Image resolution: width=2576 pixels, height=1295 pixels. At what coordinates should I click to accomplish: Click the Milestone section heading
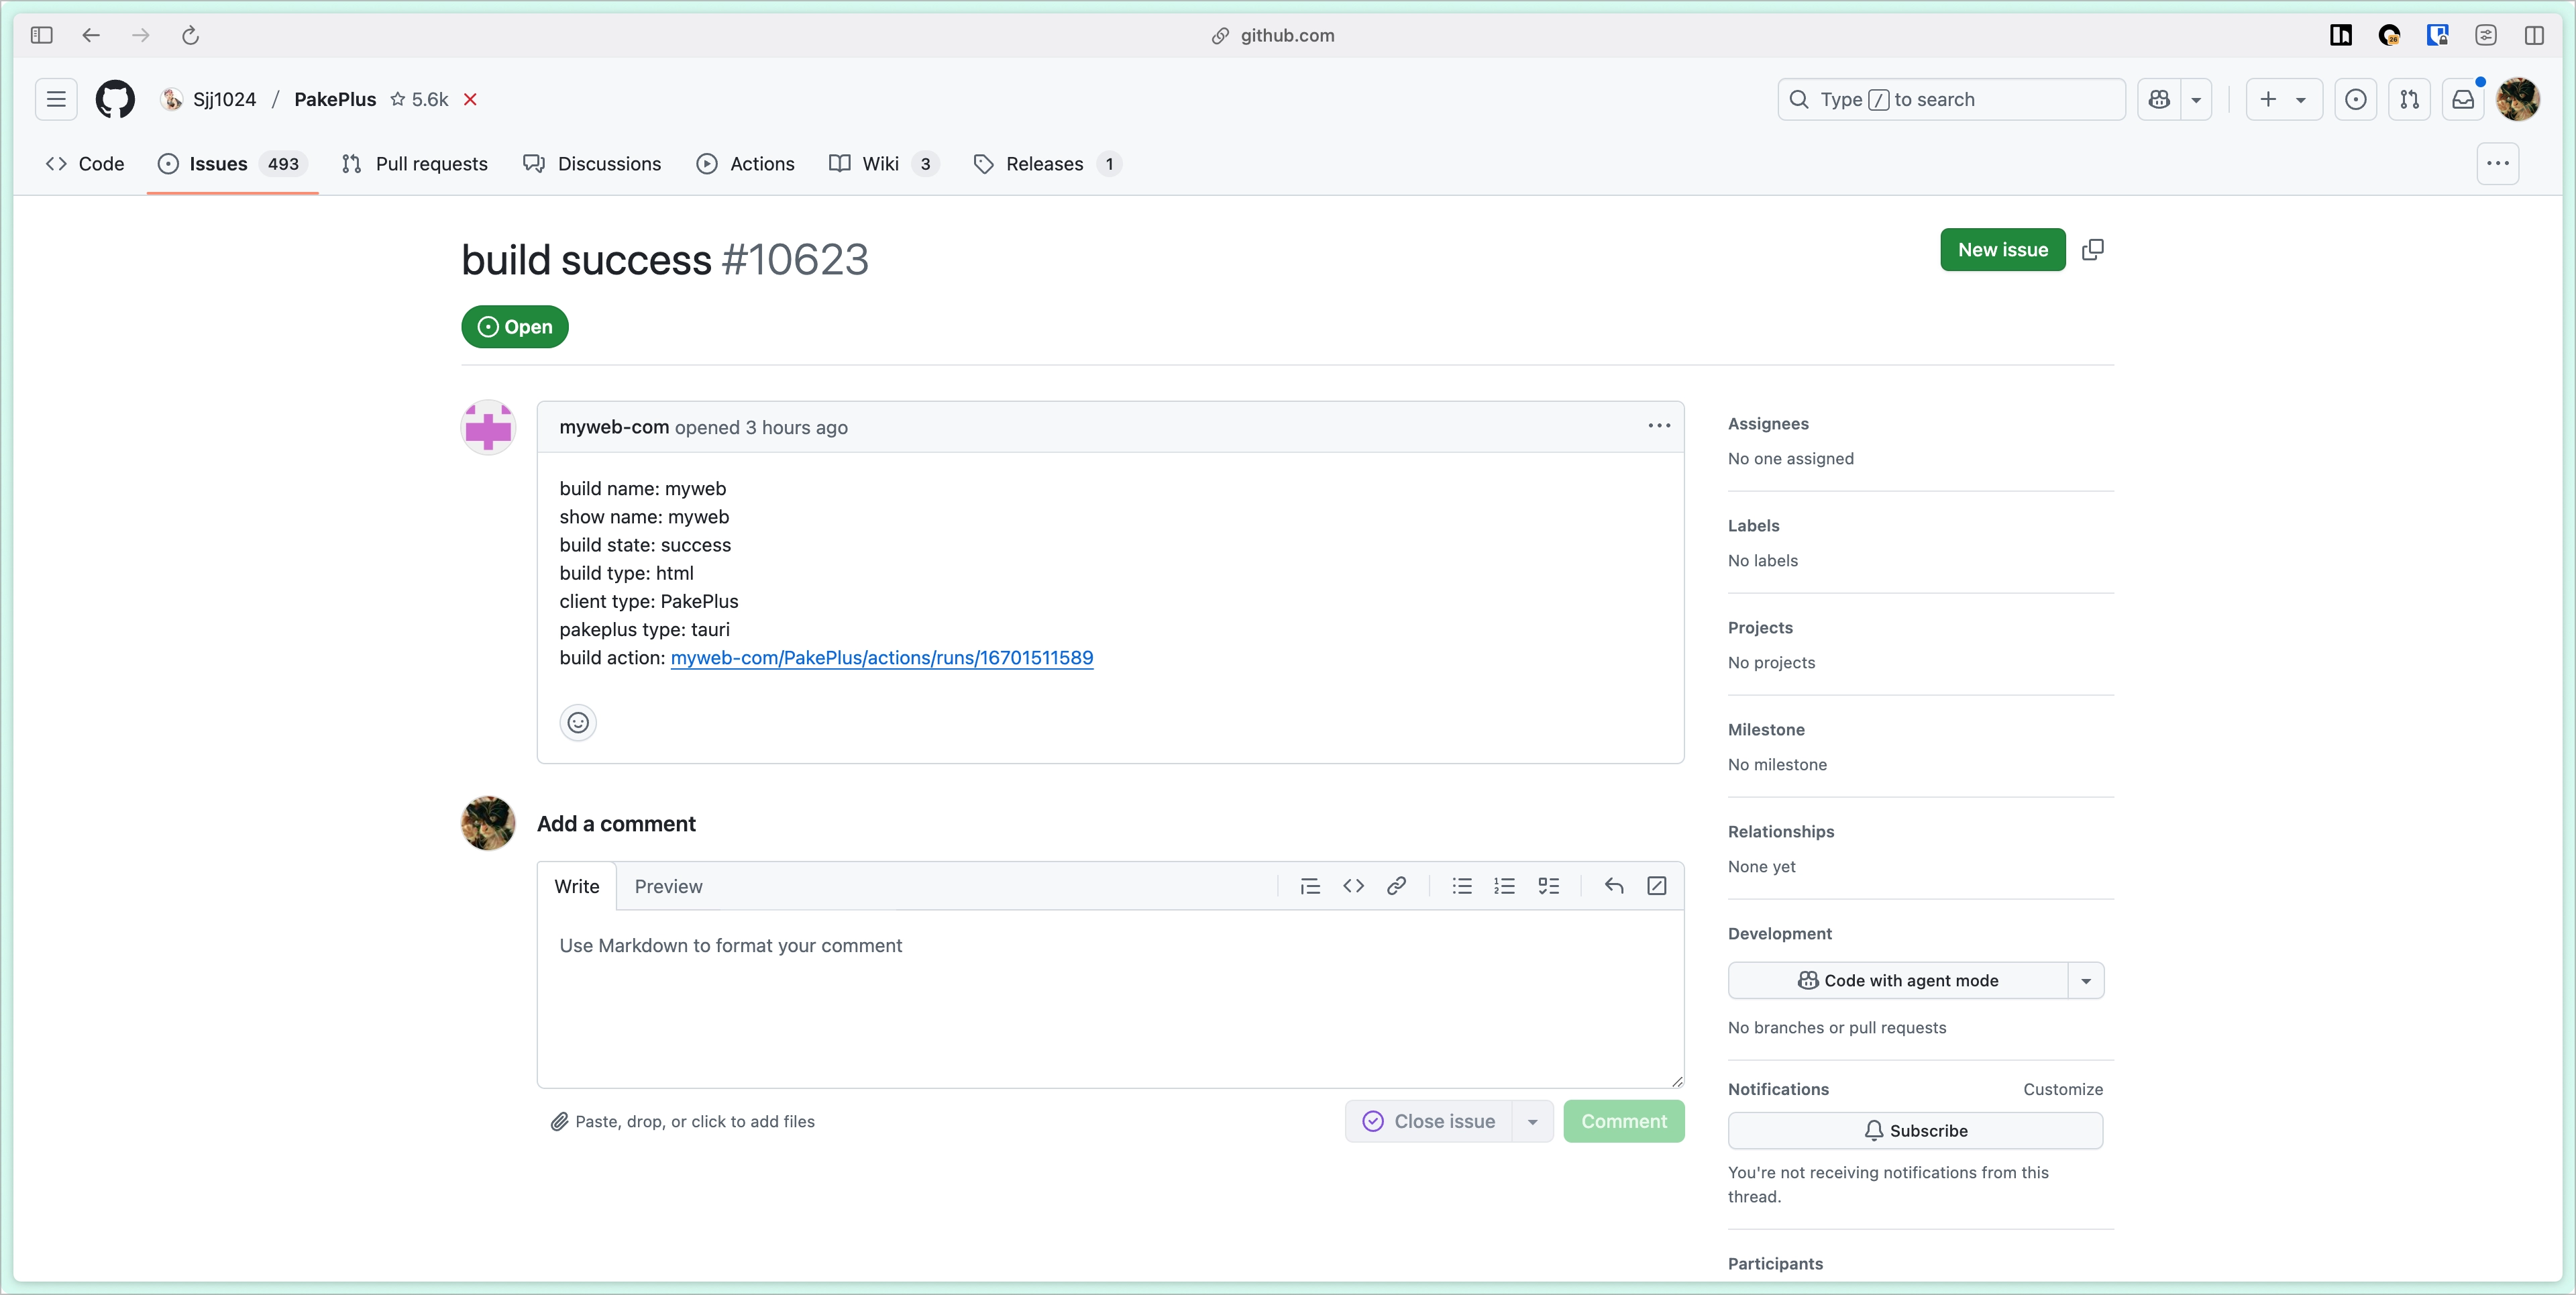pos(1766,729)
